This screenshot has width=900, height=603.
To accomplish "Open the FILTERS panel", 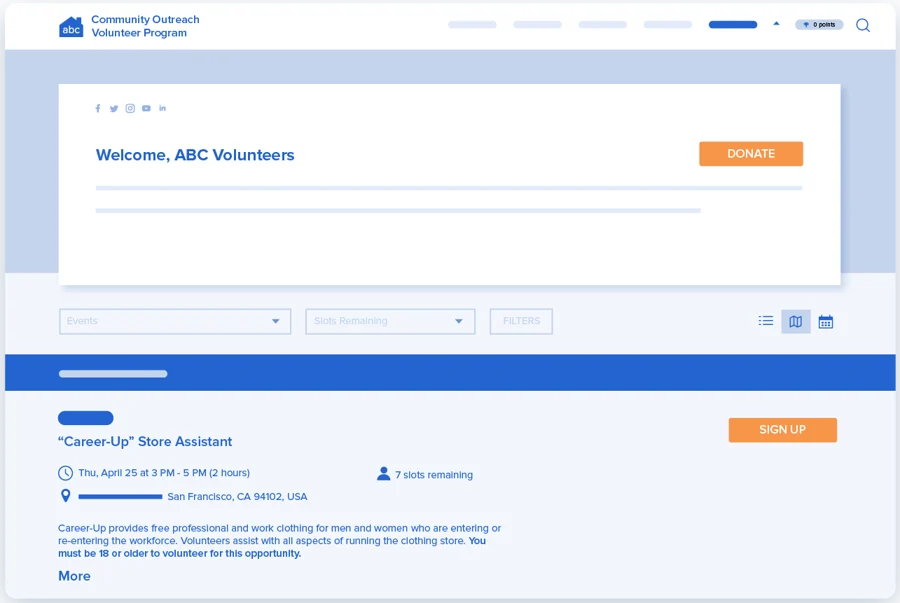I will coord(520,321).
